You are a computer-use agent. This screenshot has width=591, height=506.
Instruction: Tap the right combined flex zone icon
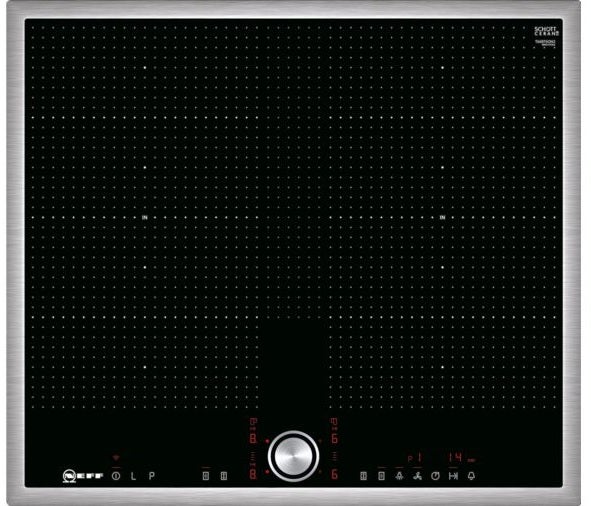pyautogui.click(x=381, y=476)
